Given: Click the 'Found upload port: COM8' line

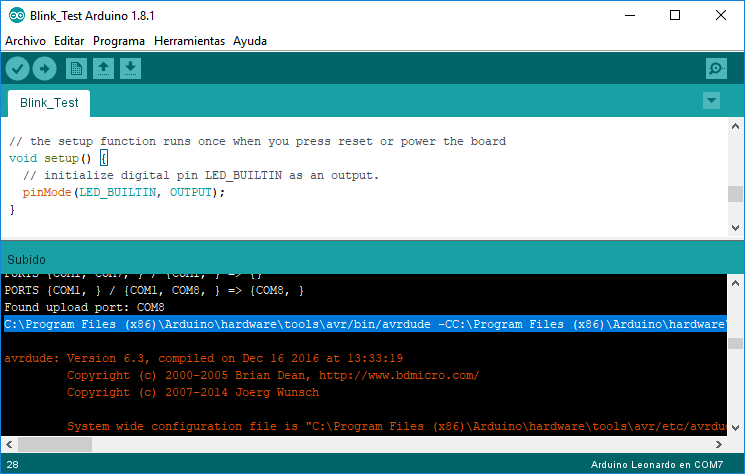Looking at the screenshot, I should coord(84,307).
